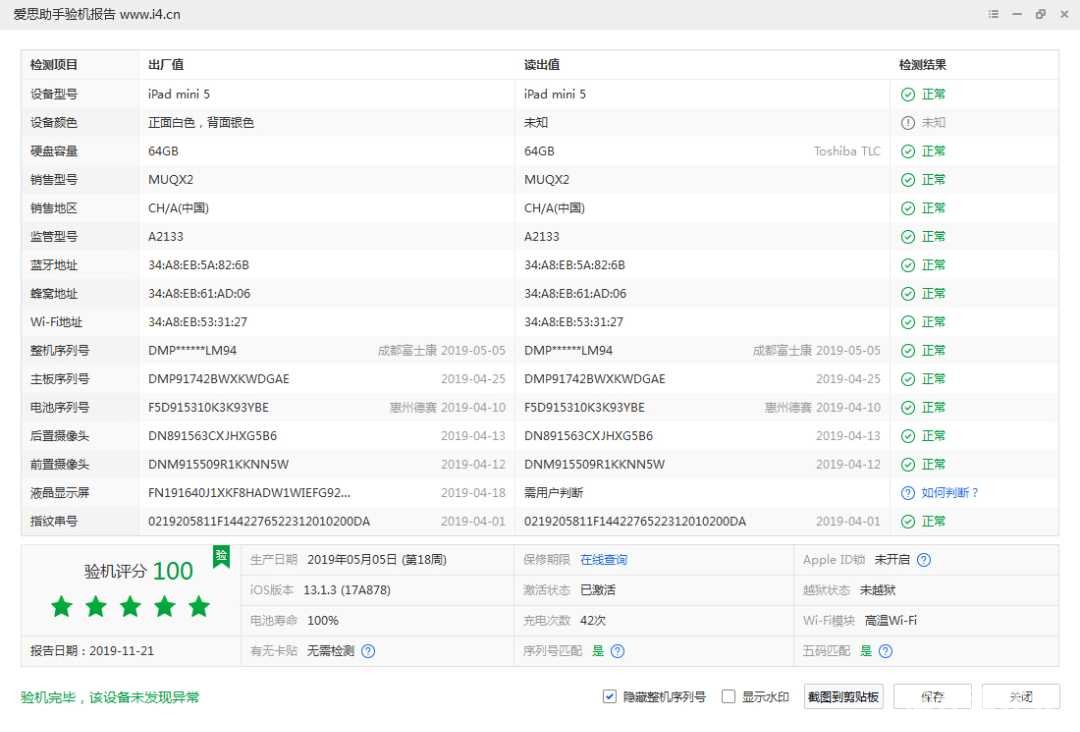The image size is (1080, 732).
Task: Select the 需用户判断 value
Action: click(x=553, y=493)
